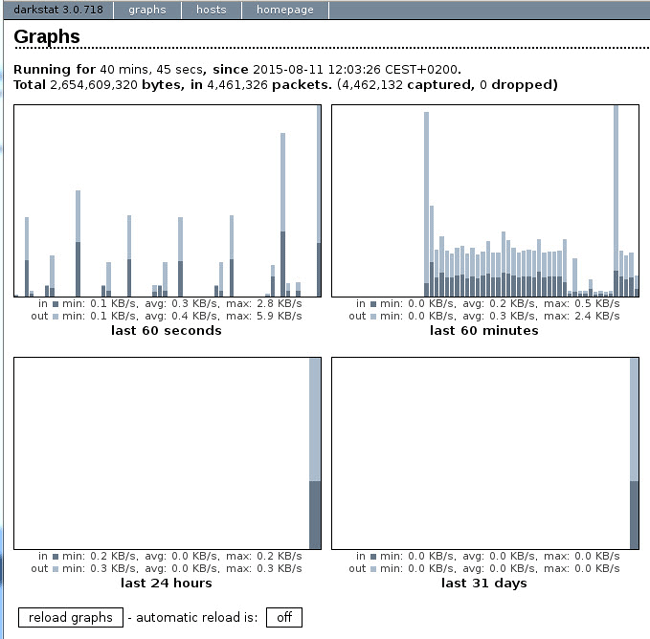Click the darkstat 3.0.718 title tab

coord(57,10)
